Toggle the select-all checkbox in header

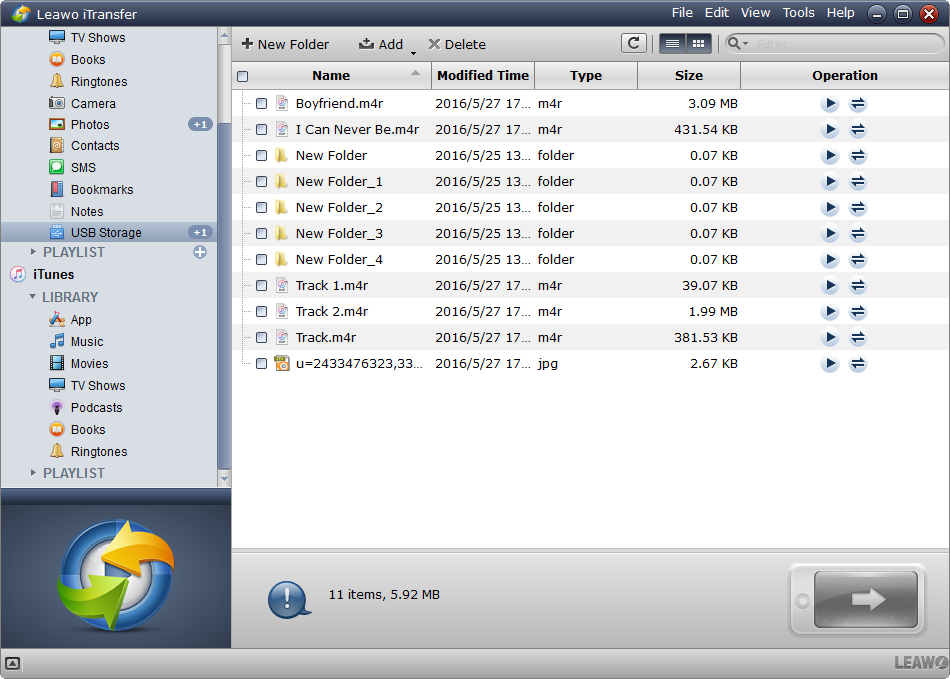click(x=242, y=76)
